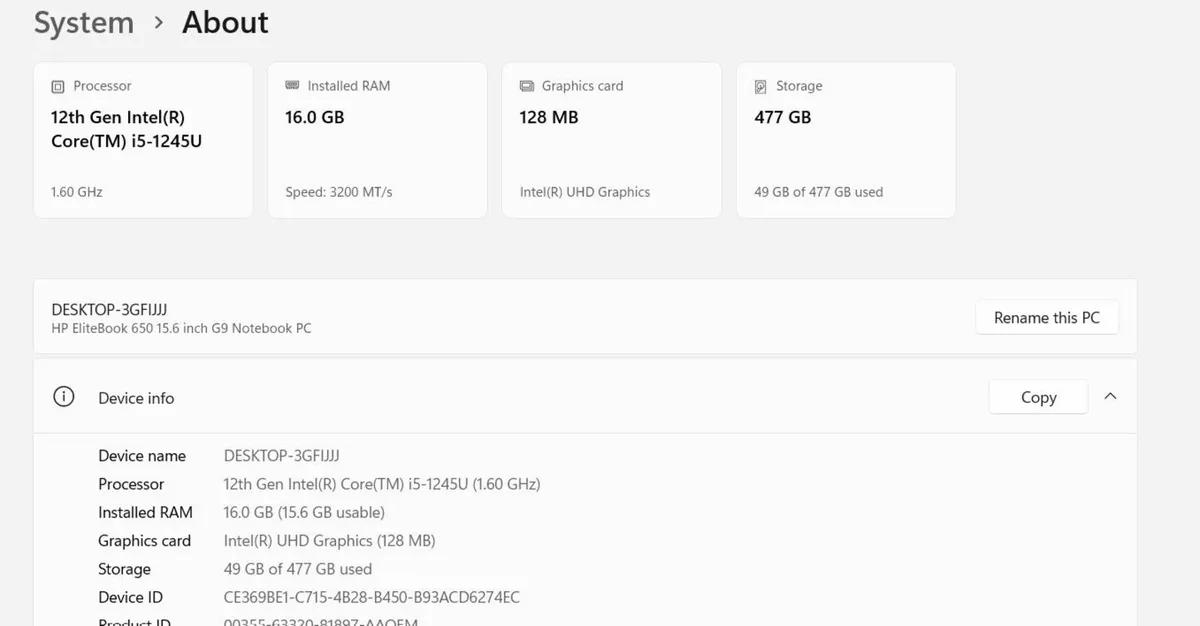Click the Device info circle icon

[63, 397]
